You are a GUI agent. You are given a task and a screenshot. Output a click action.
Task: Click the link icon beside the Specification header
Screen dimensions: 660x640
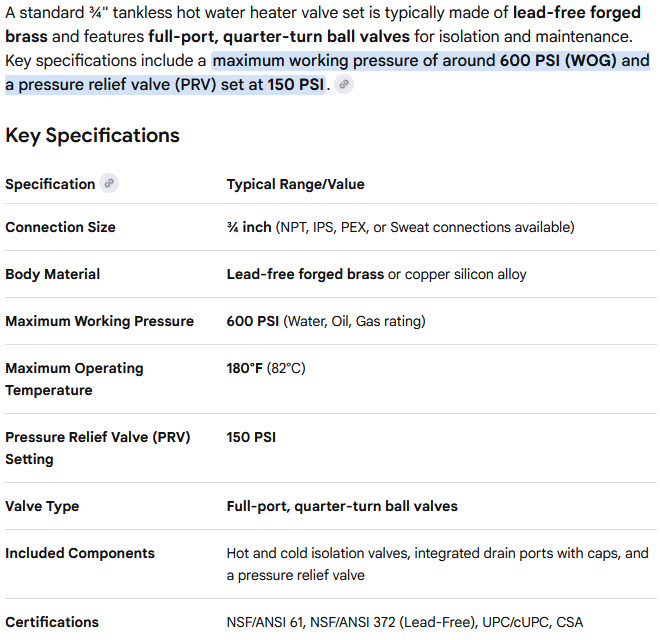pos(109,184)
